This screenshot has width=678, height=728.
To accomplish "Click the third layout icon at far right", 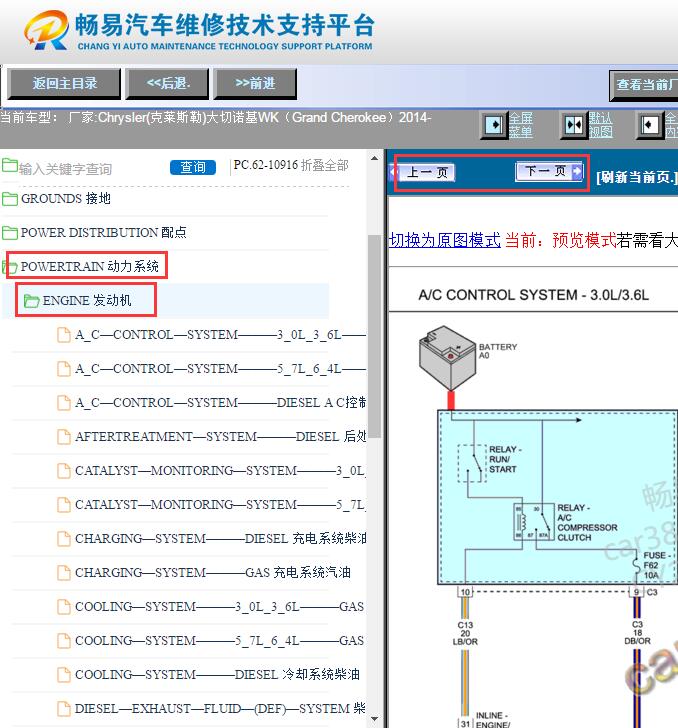I will pos(649,125).
